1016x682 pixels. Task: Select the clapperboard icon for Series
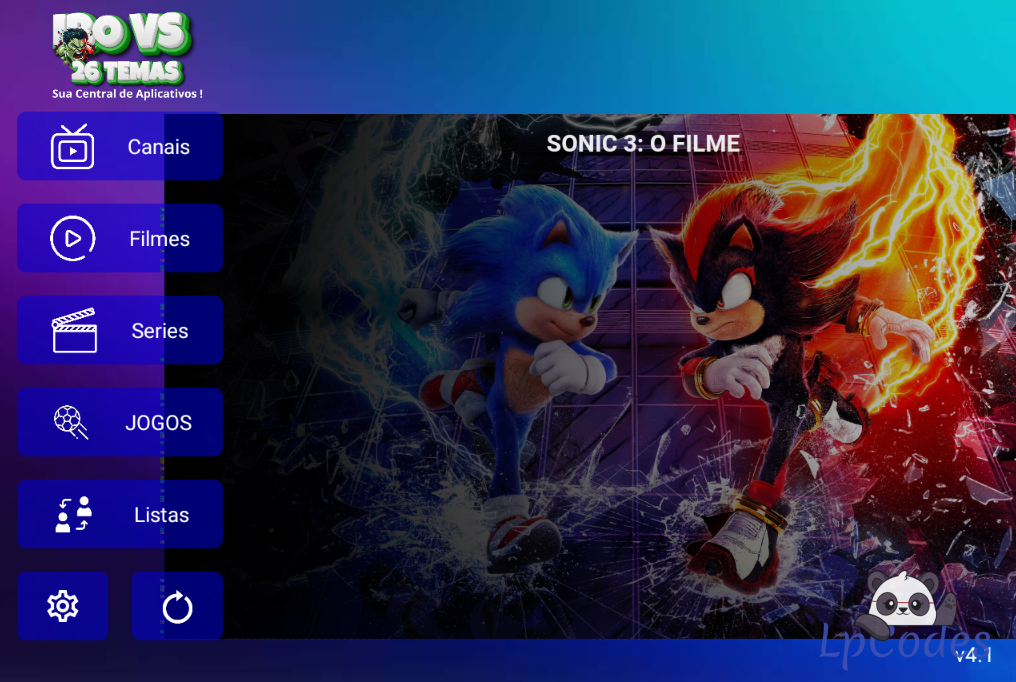[74, 330]
